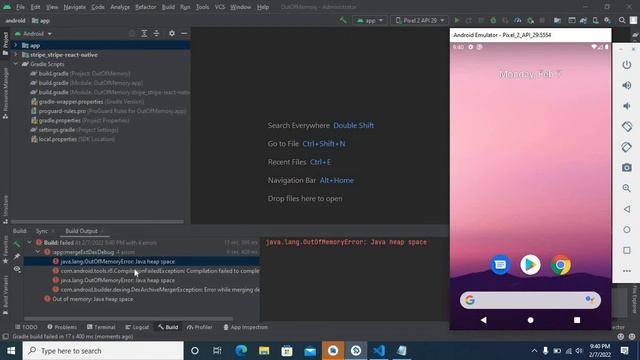Launch Chrome on the emulator home screen

pyautogui.click(x=561, y=265)
